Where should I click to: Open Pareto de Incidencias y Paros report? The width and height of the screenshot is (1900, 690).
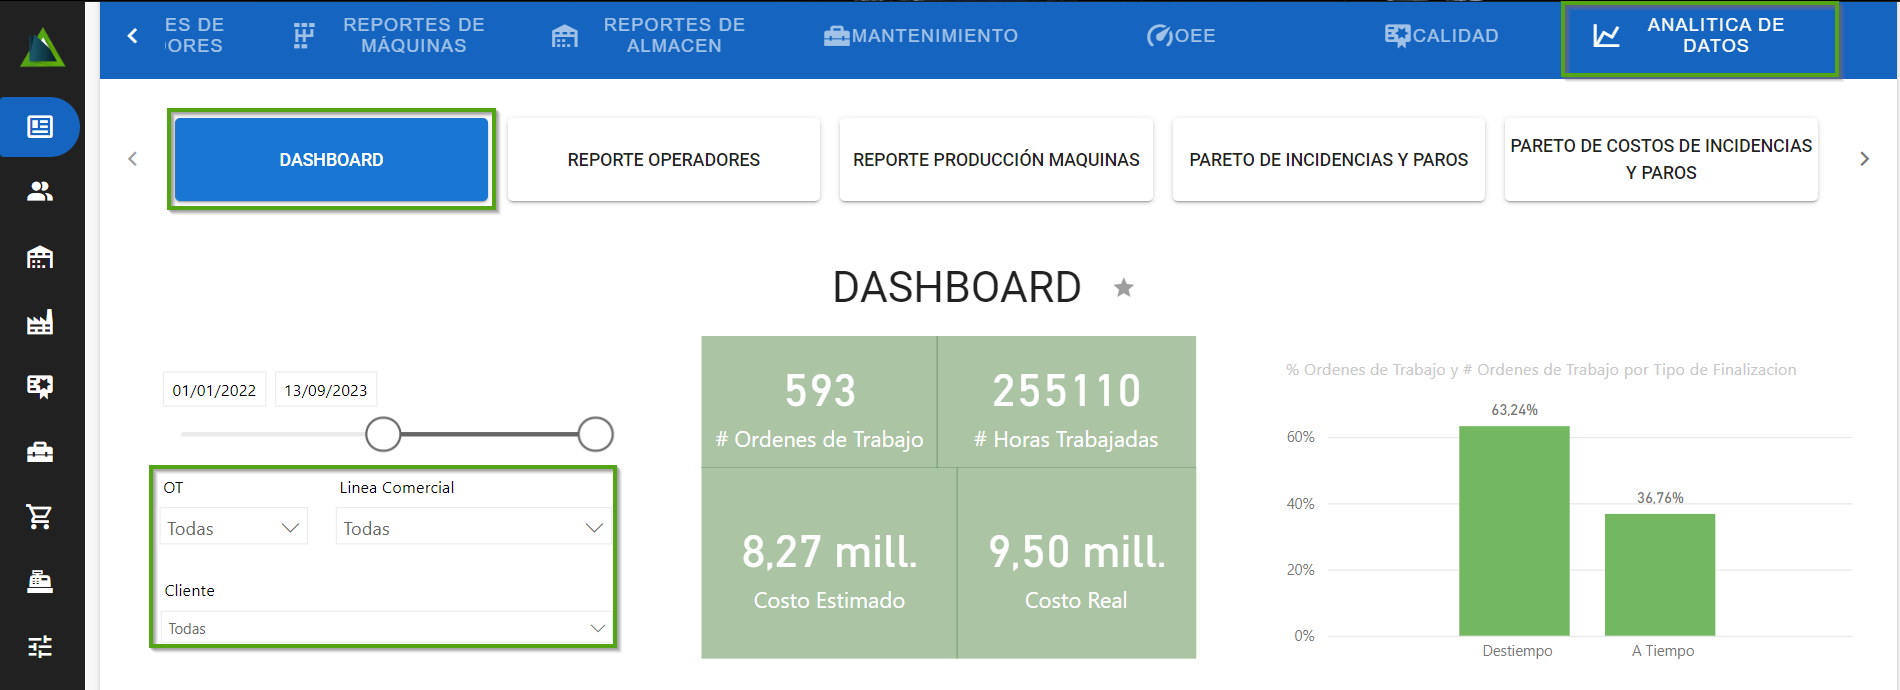tap(1328, 160)
